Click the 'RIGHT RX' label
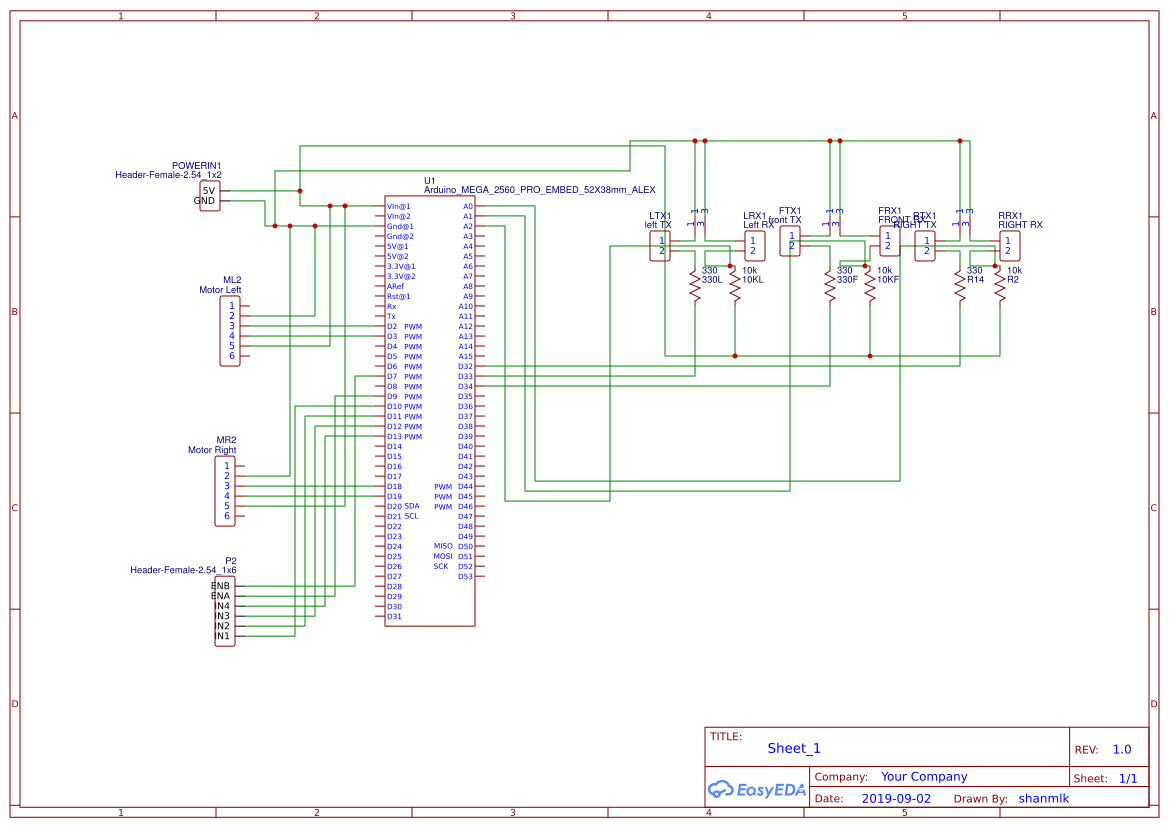Viewport: 1169px width, 828px height. pyautogui.click(x=1021, y=225)
